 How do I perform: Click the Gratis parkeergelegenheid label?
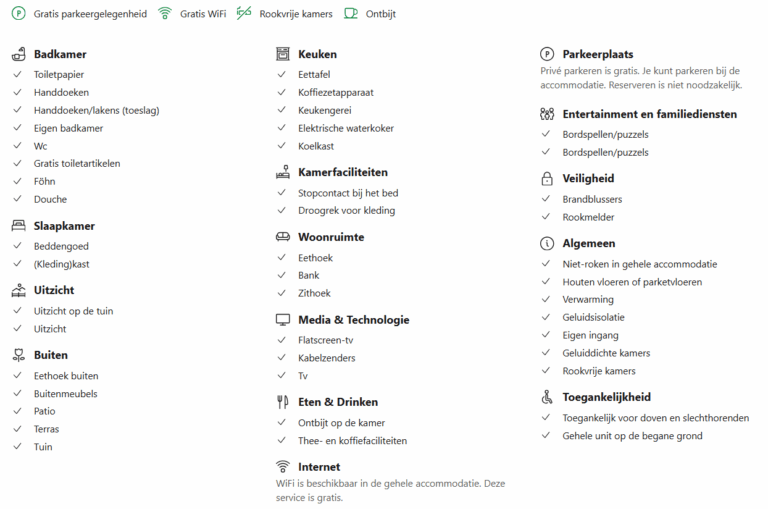pyautogui.click(x=90, y=14)
